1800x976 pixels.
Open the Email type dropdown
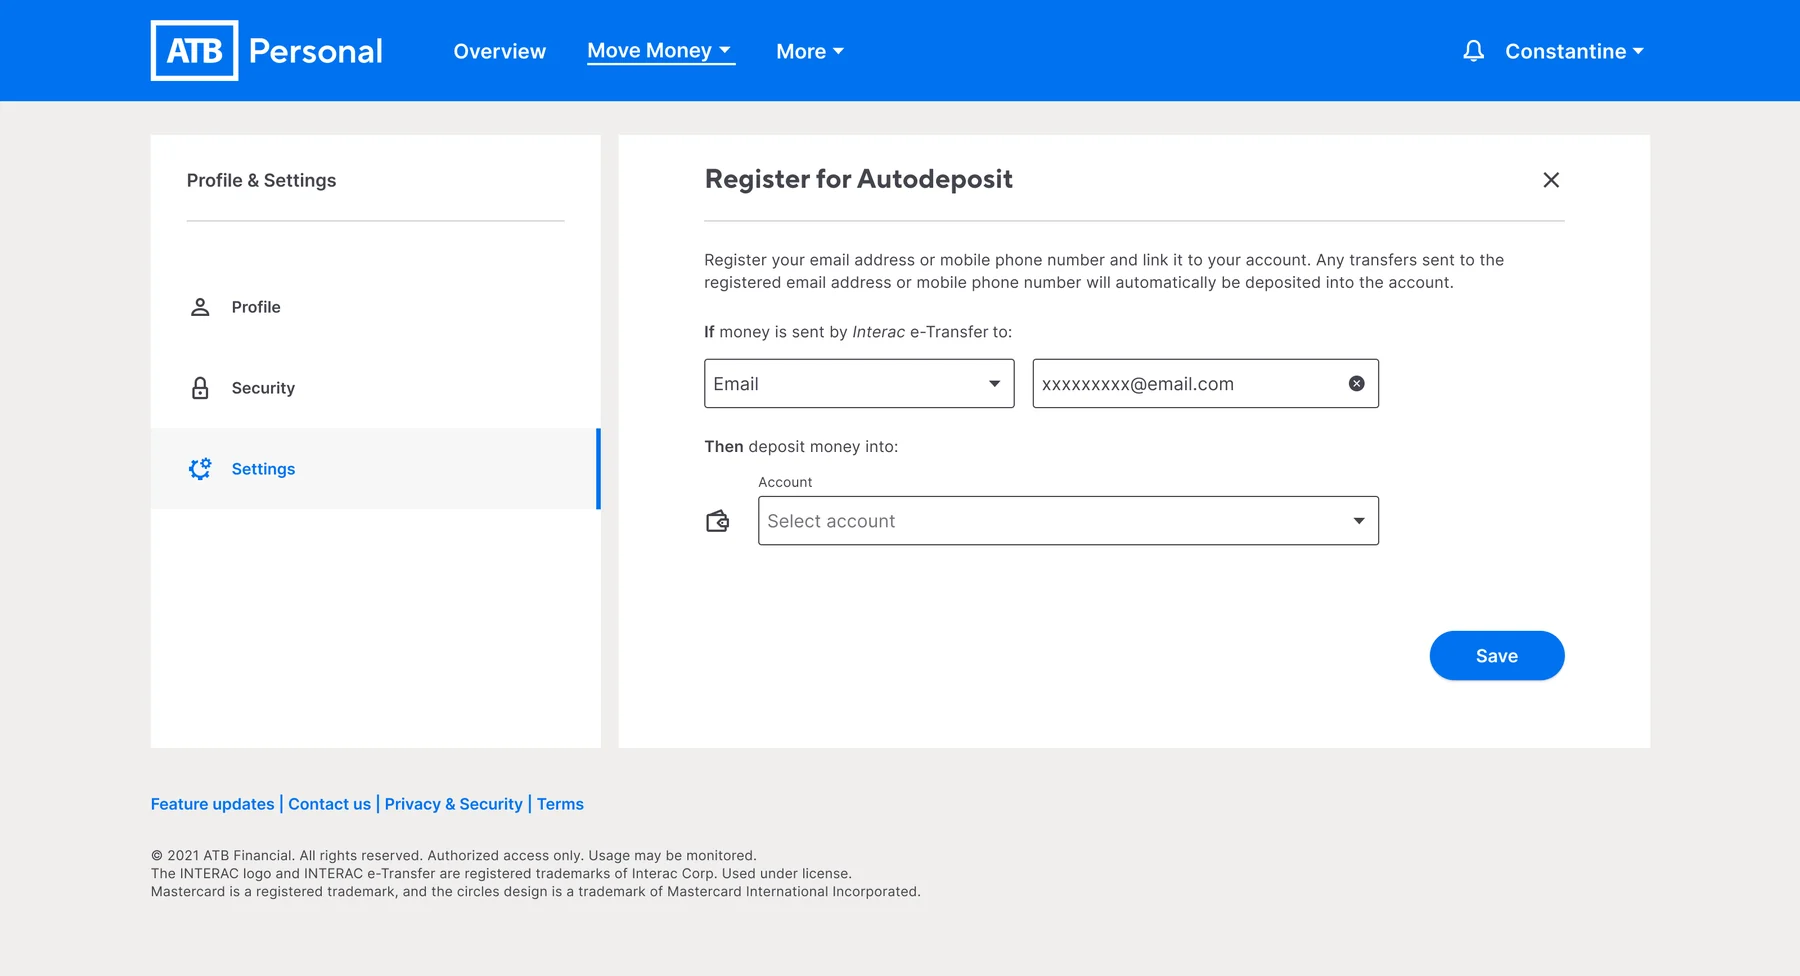[859, 384]
